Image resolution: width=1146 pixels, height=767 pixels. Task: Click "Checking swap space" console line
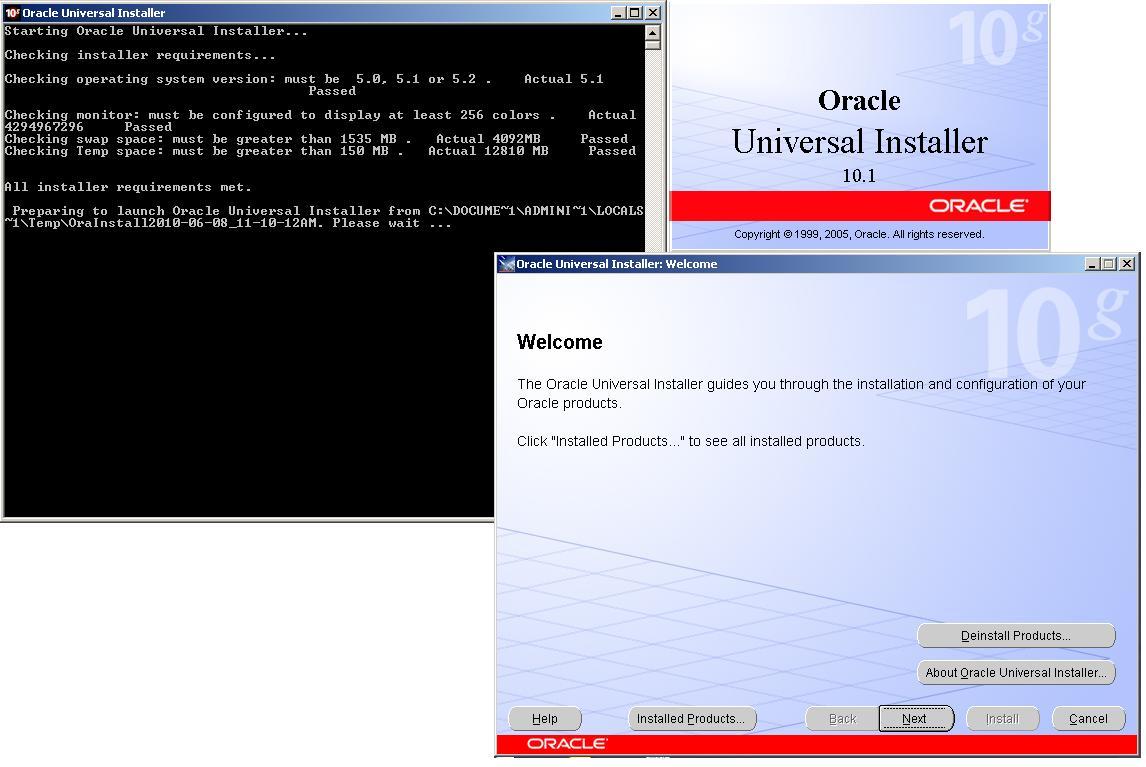point(316,139)
